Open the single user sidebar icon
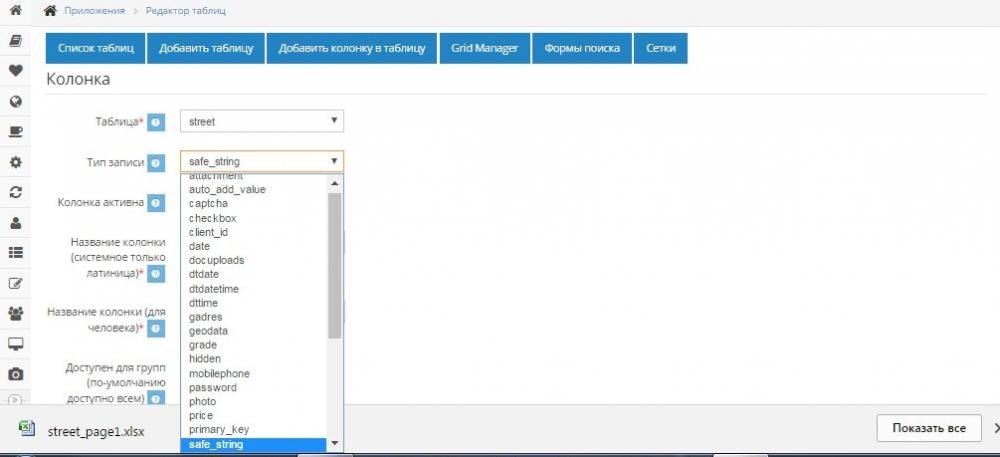The width and height of the screenshot is (1000, 457). point(15,223)
